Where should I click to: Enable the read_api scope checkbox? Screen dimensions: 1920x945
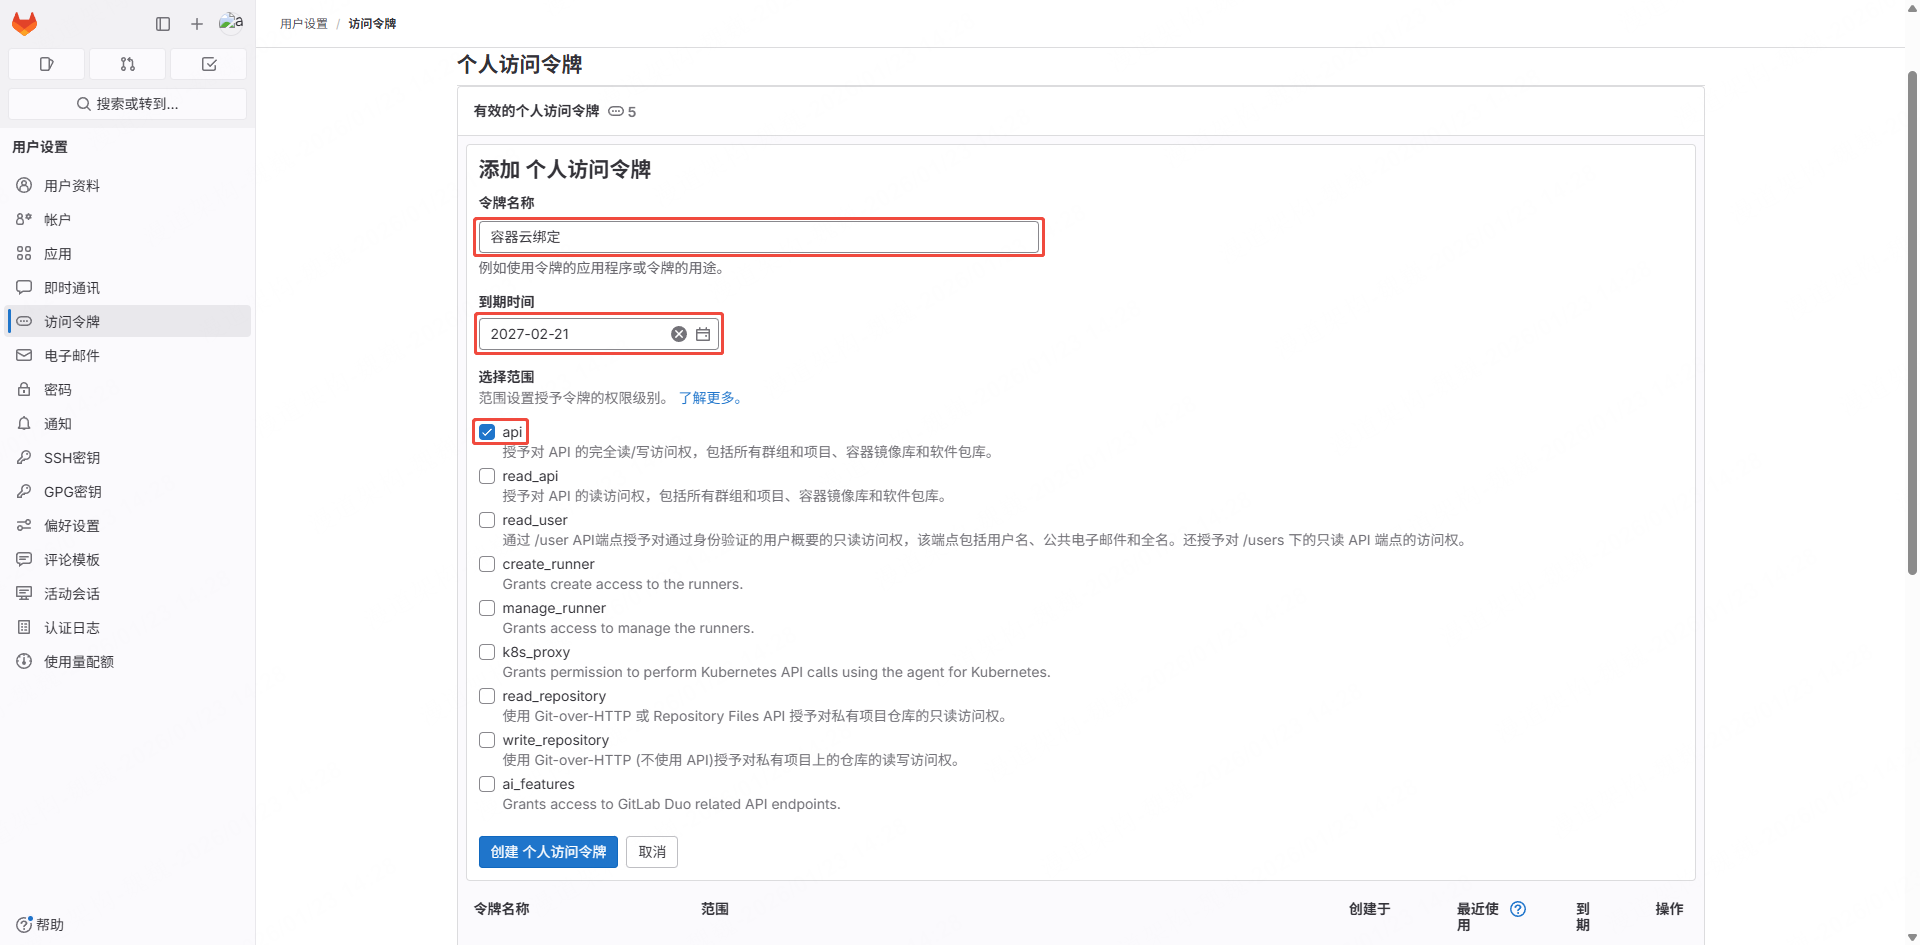[x=487, y=476]
